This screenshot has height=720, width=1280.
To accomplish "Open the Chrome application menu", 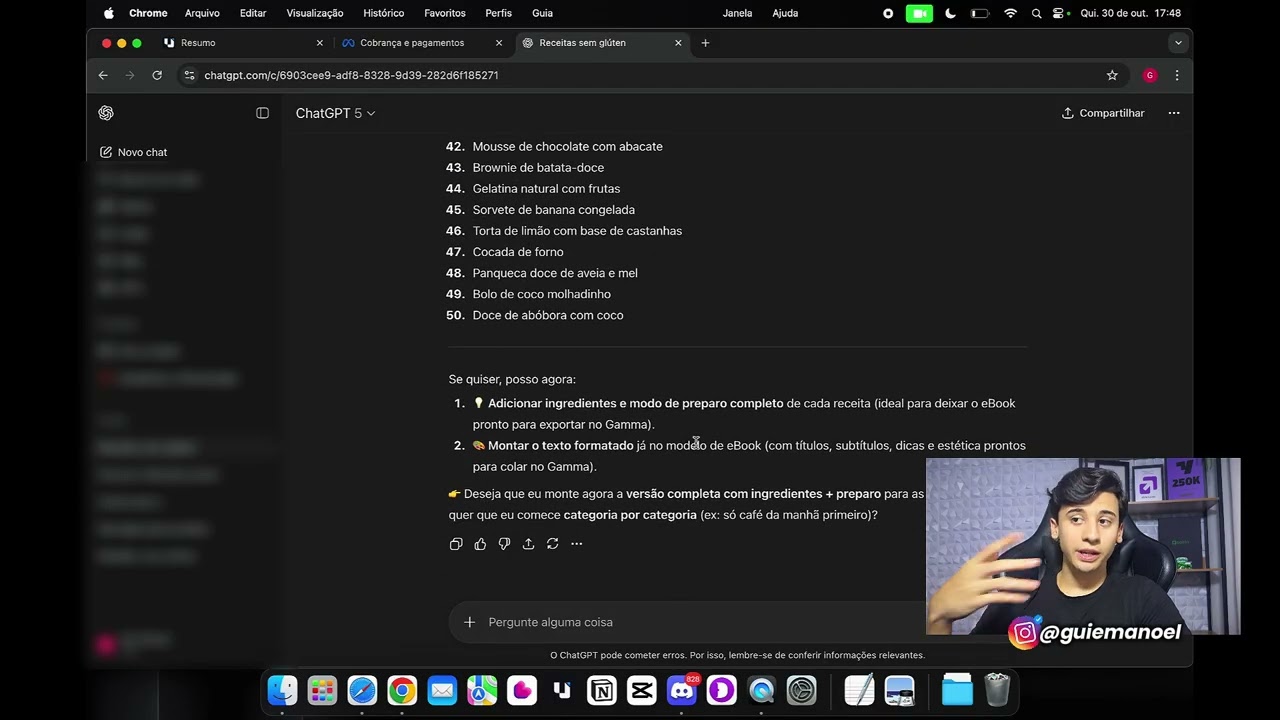I will (148, 13).
